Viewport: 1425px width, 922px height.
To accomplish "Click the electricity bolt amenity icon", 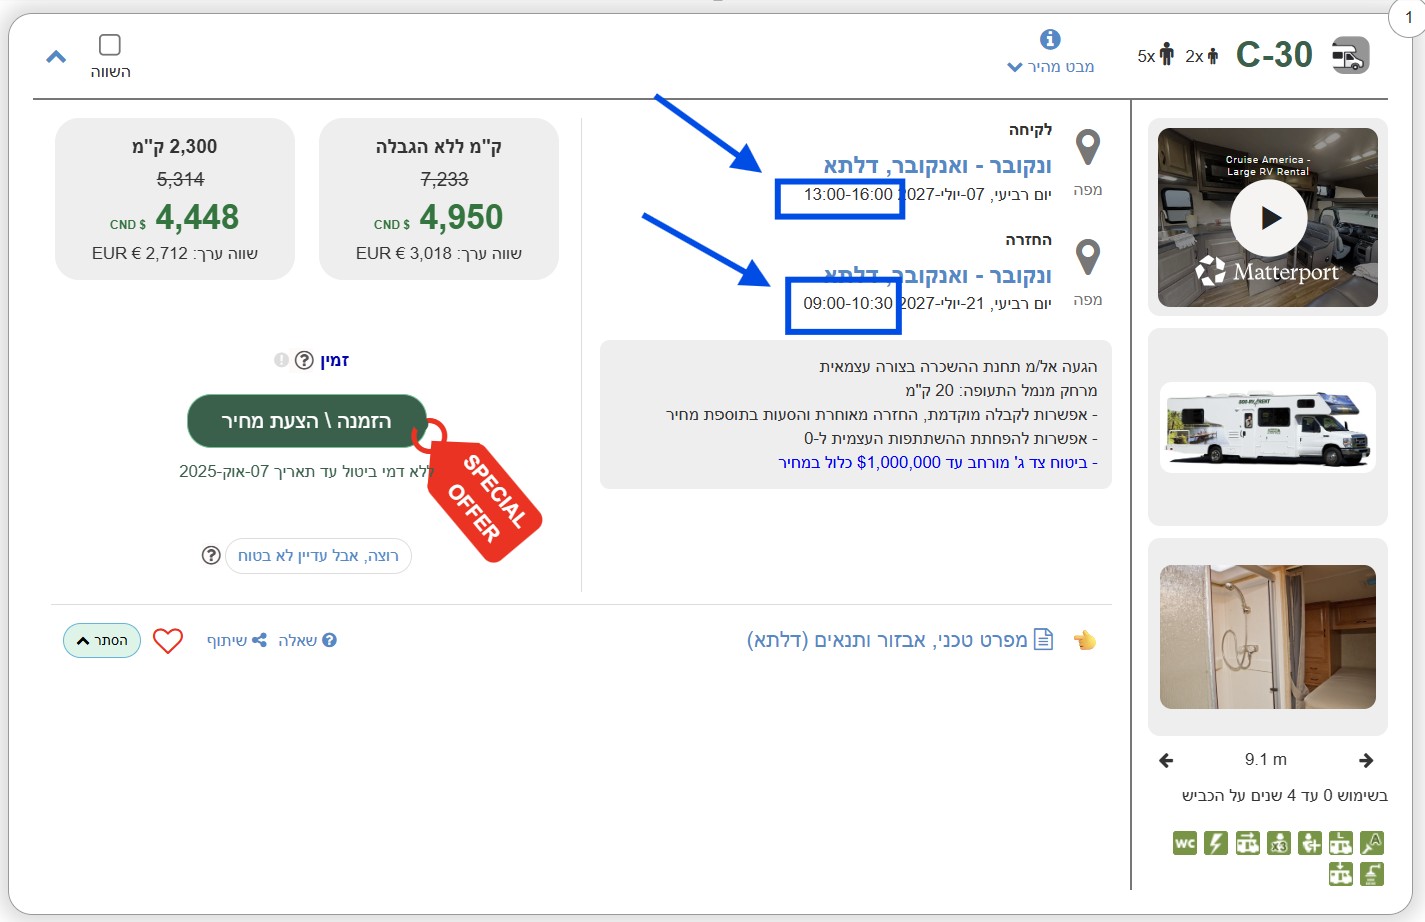I will click(x=1215, y=843).
